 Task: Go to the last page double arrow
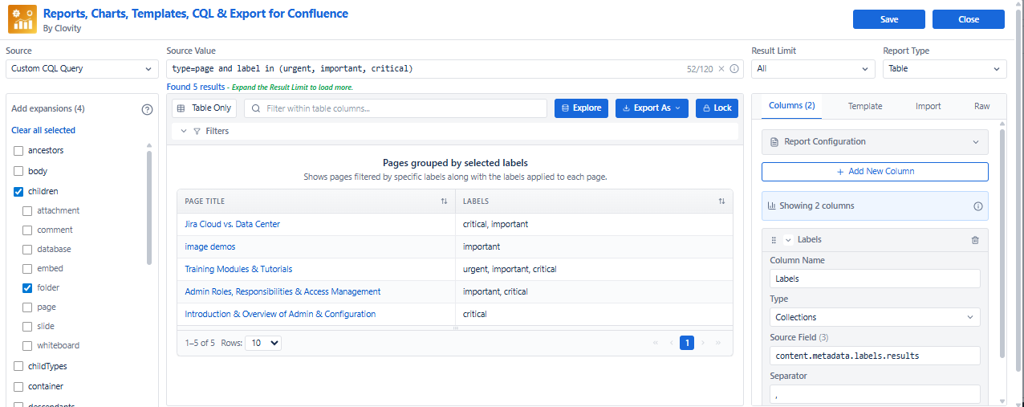click(x=718, y=343)
